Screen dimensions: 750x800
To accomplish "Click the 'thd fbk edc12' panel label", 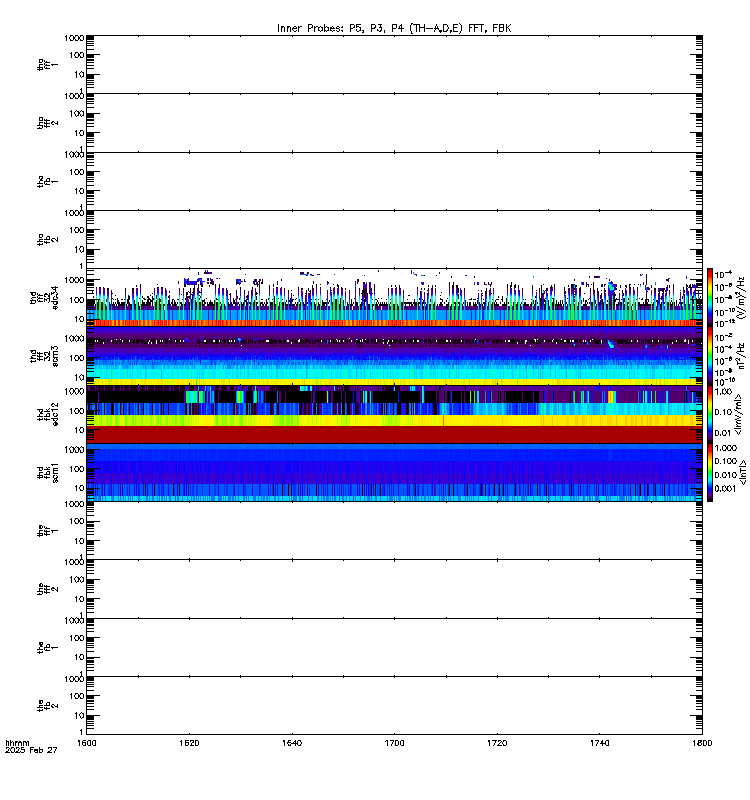I will pyautogui.click(x=47, y=414).
